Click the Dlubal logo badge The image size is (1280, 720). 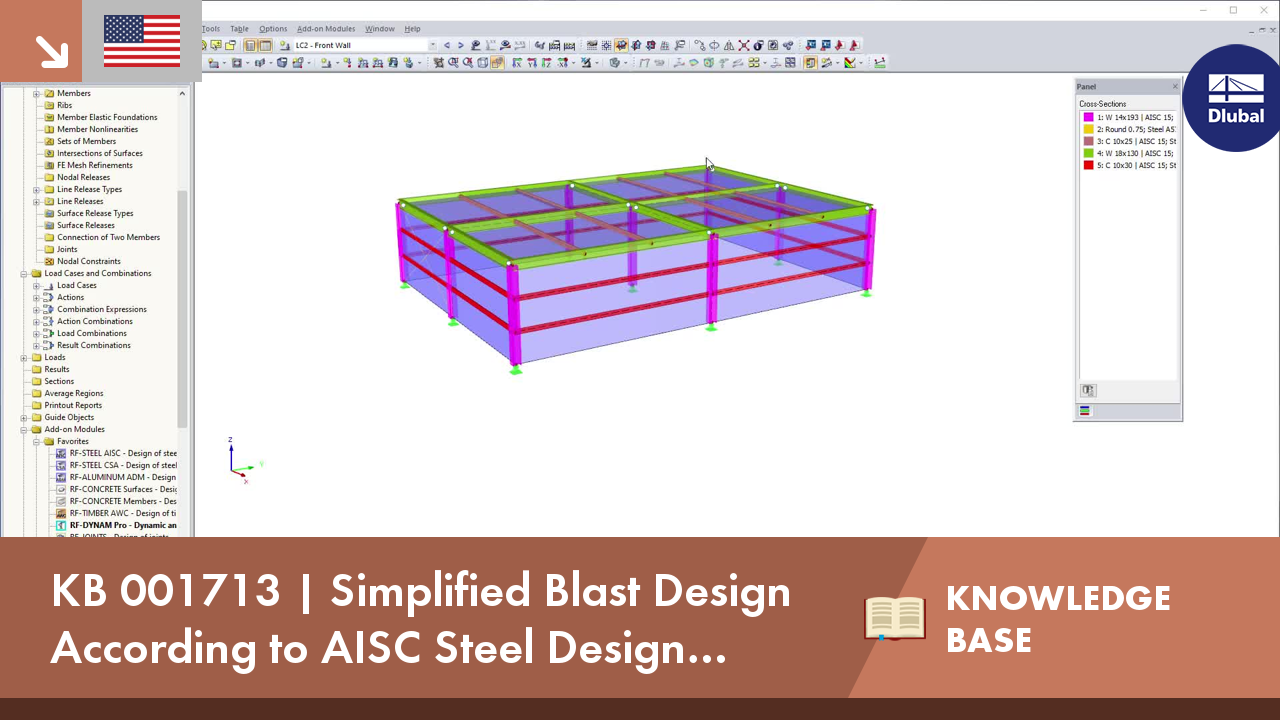[1236, 98]
